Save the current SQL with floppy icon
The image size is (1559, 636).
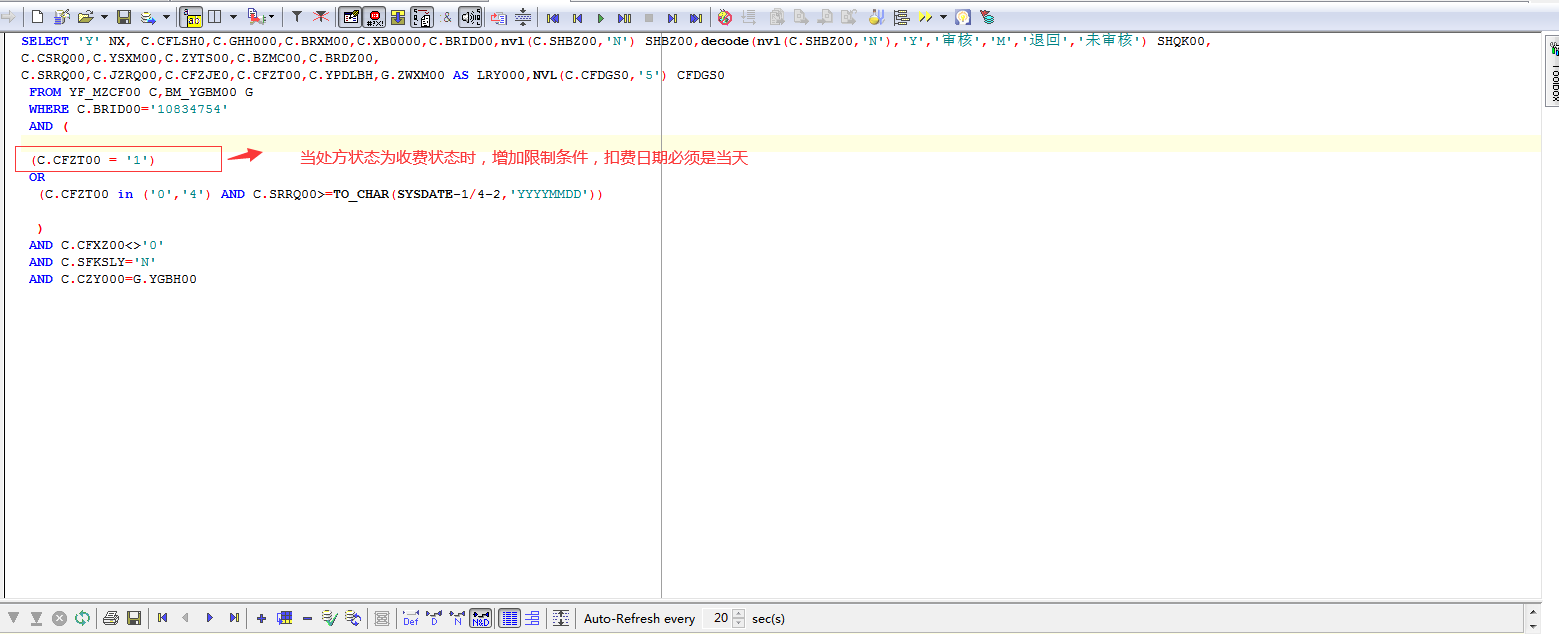pos(124,17)
